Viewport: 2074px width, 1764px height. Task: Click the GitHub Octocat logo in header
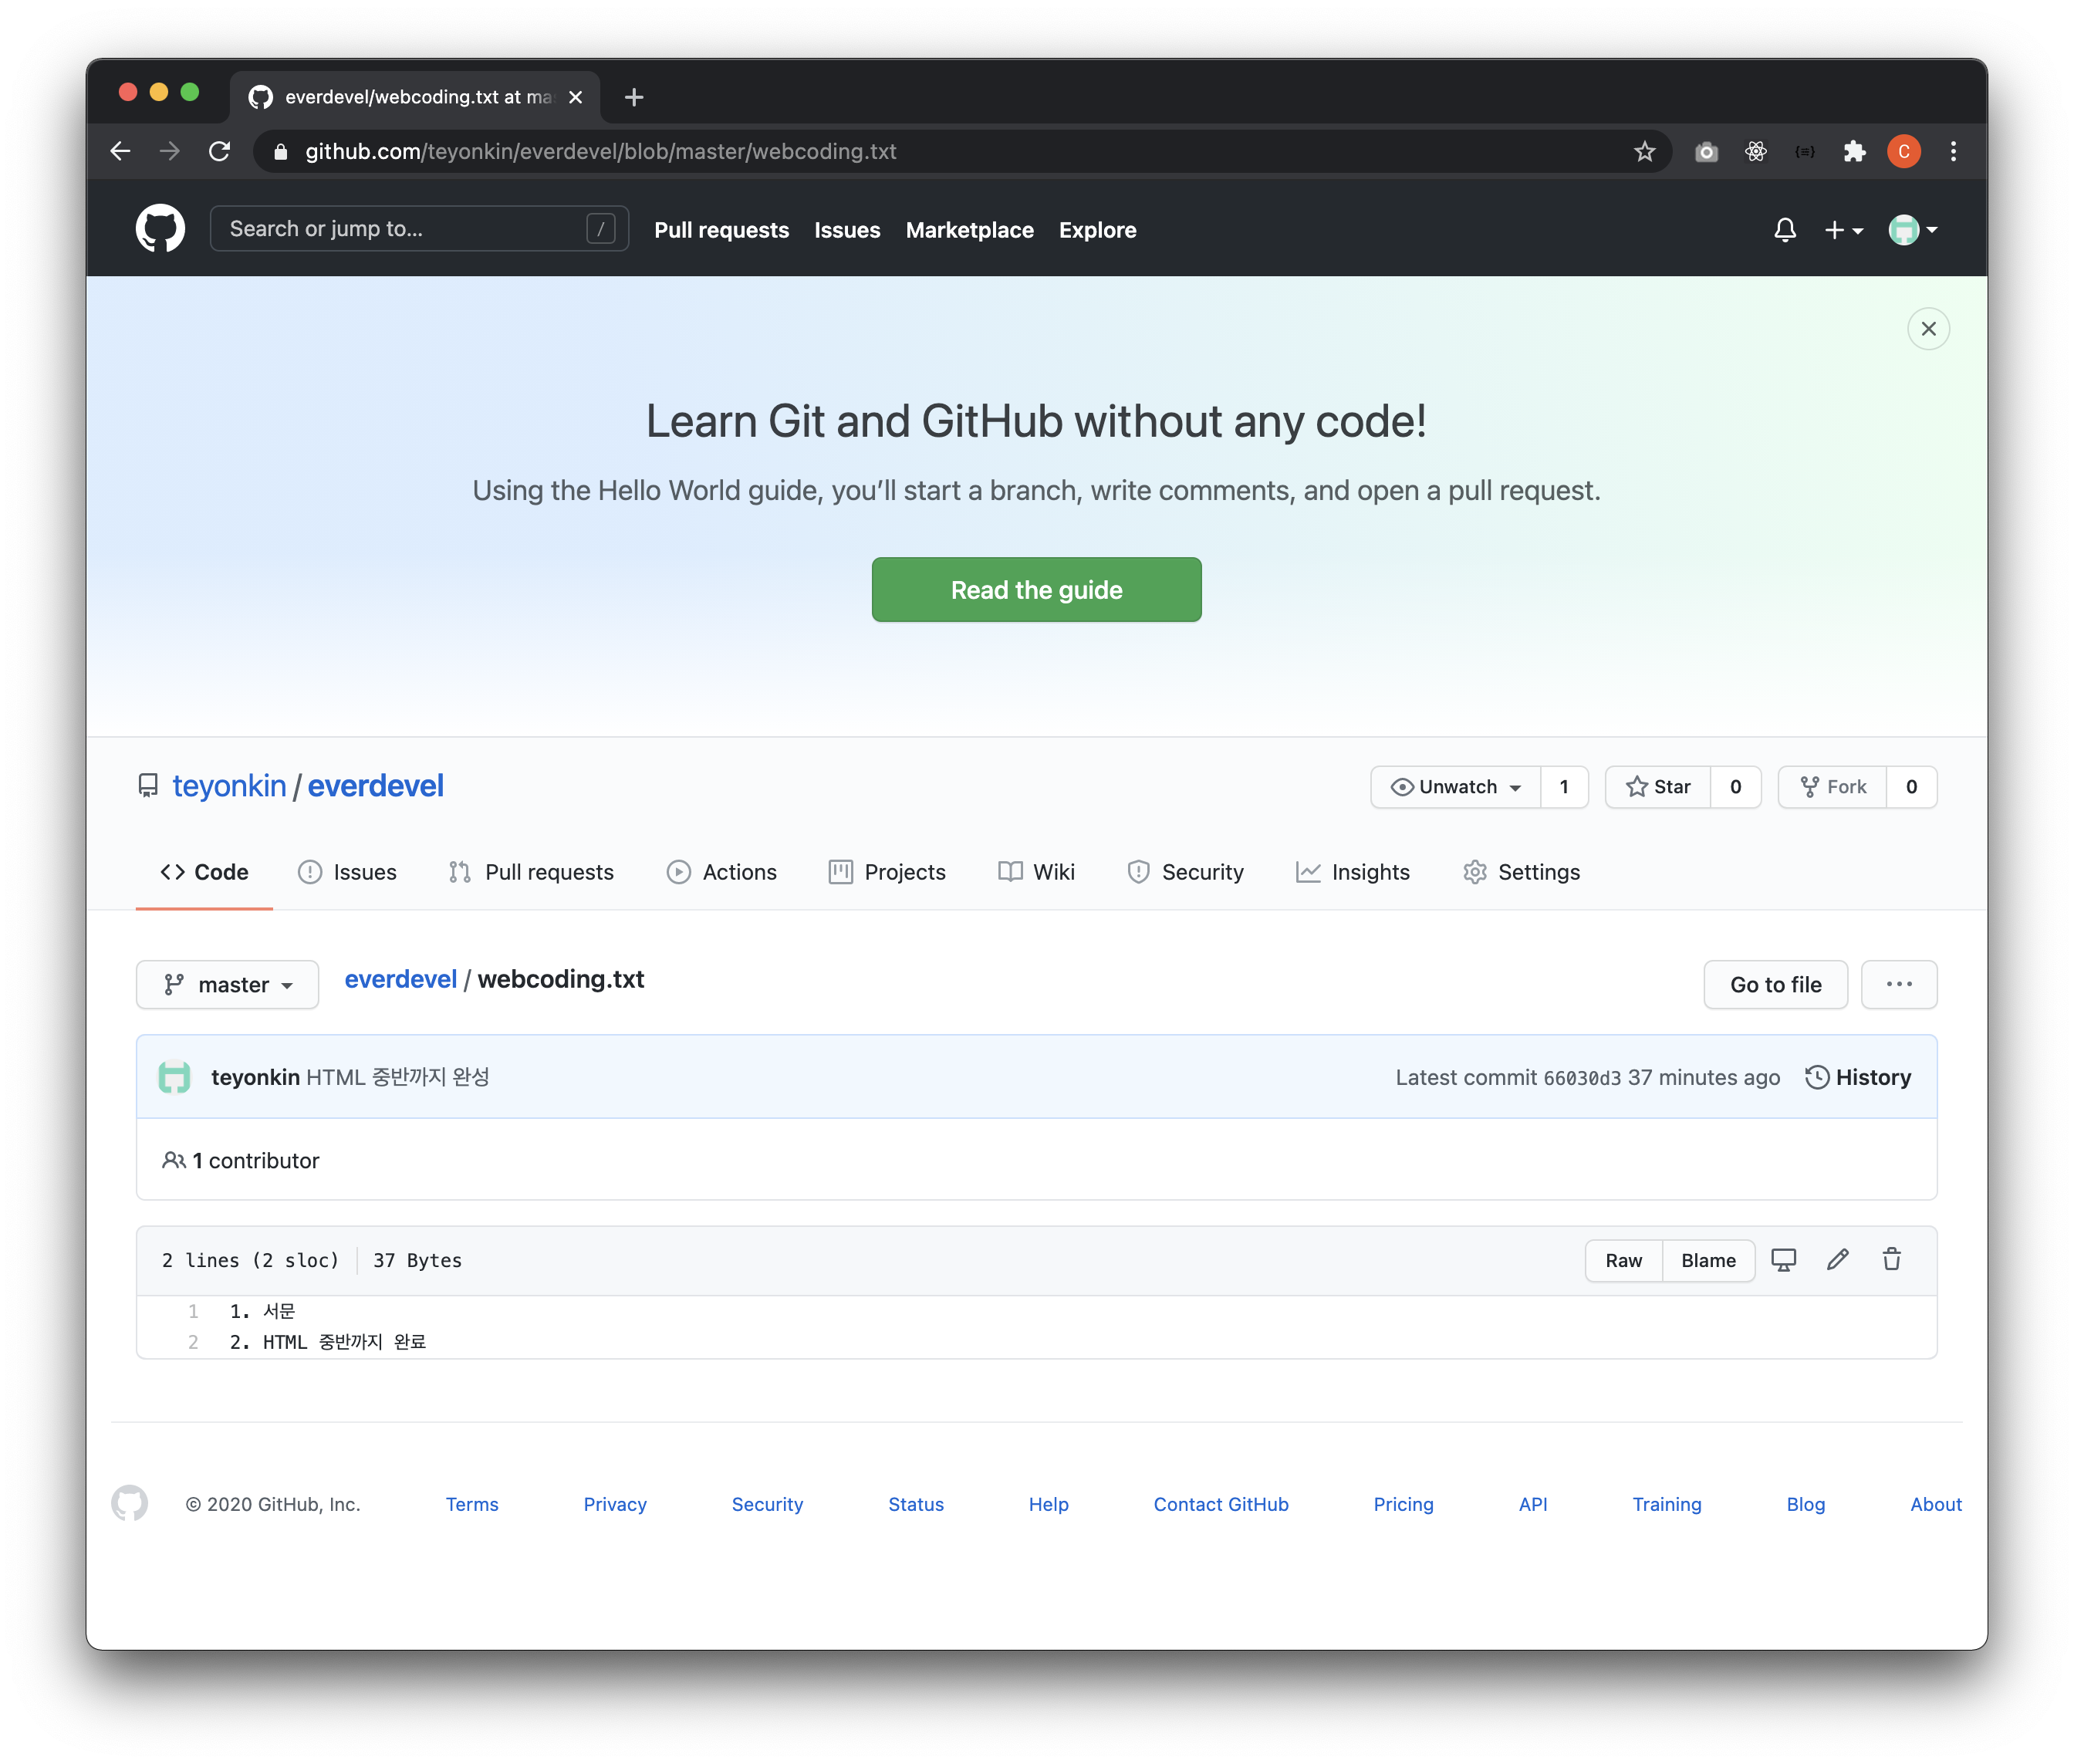tap(160, 229)
